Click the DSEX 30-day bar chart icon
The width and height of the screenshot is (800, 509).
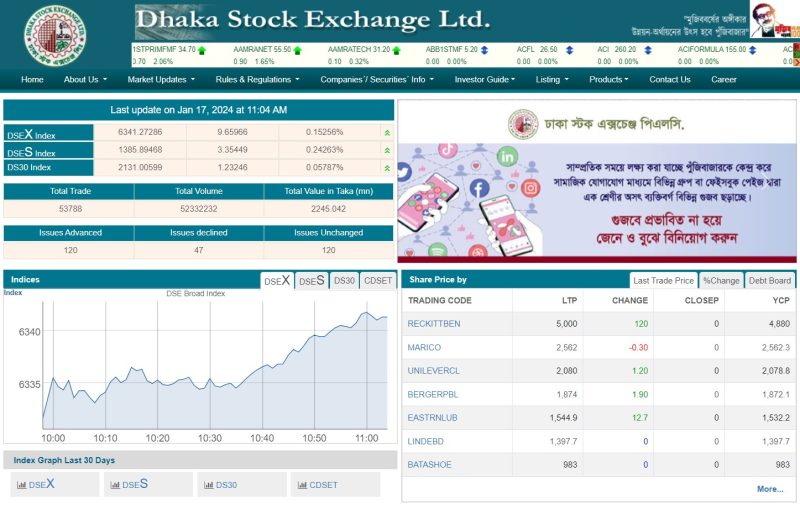tap(22, 485)
